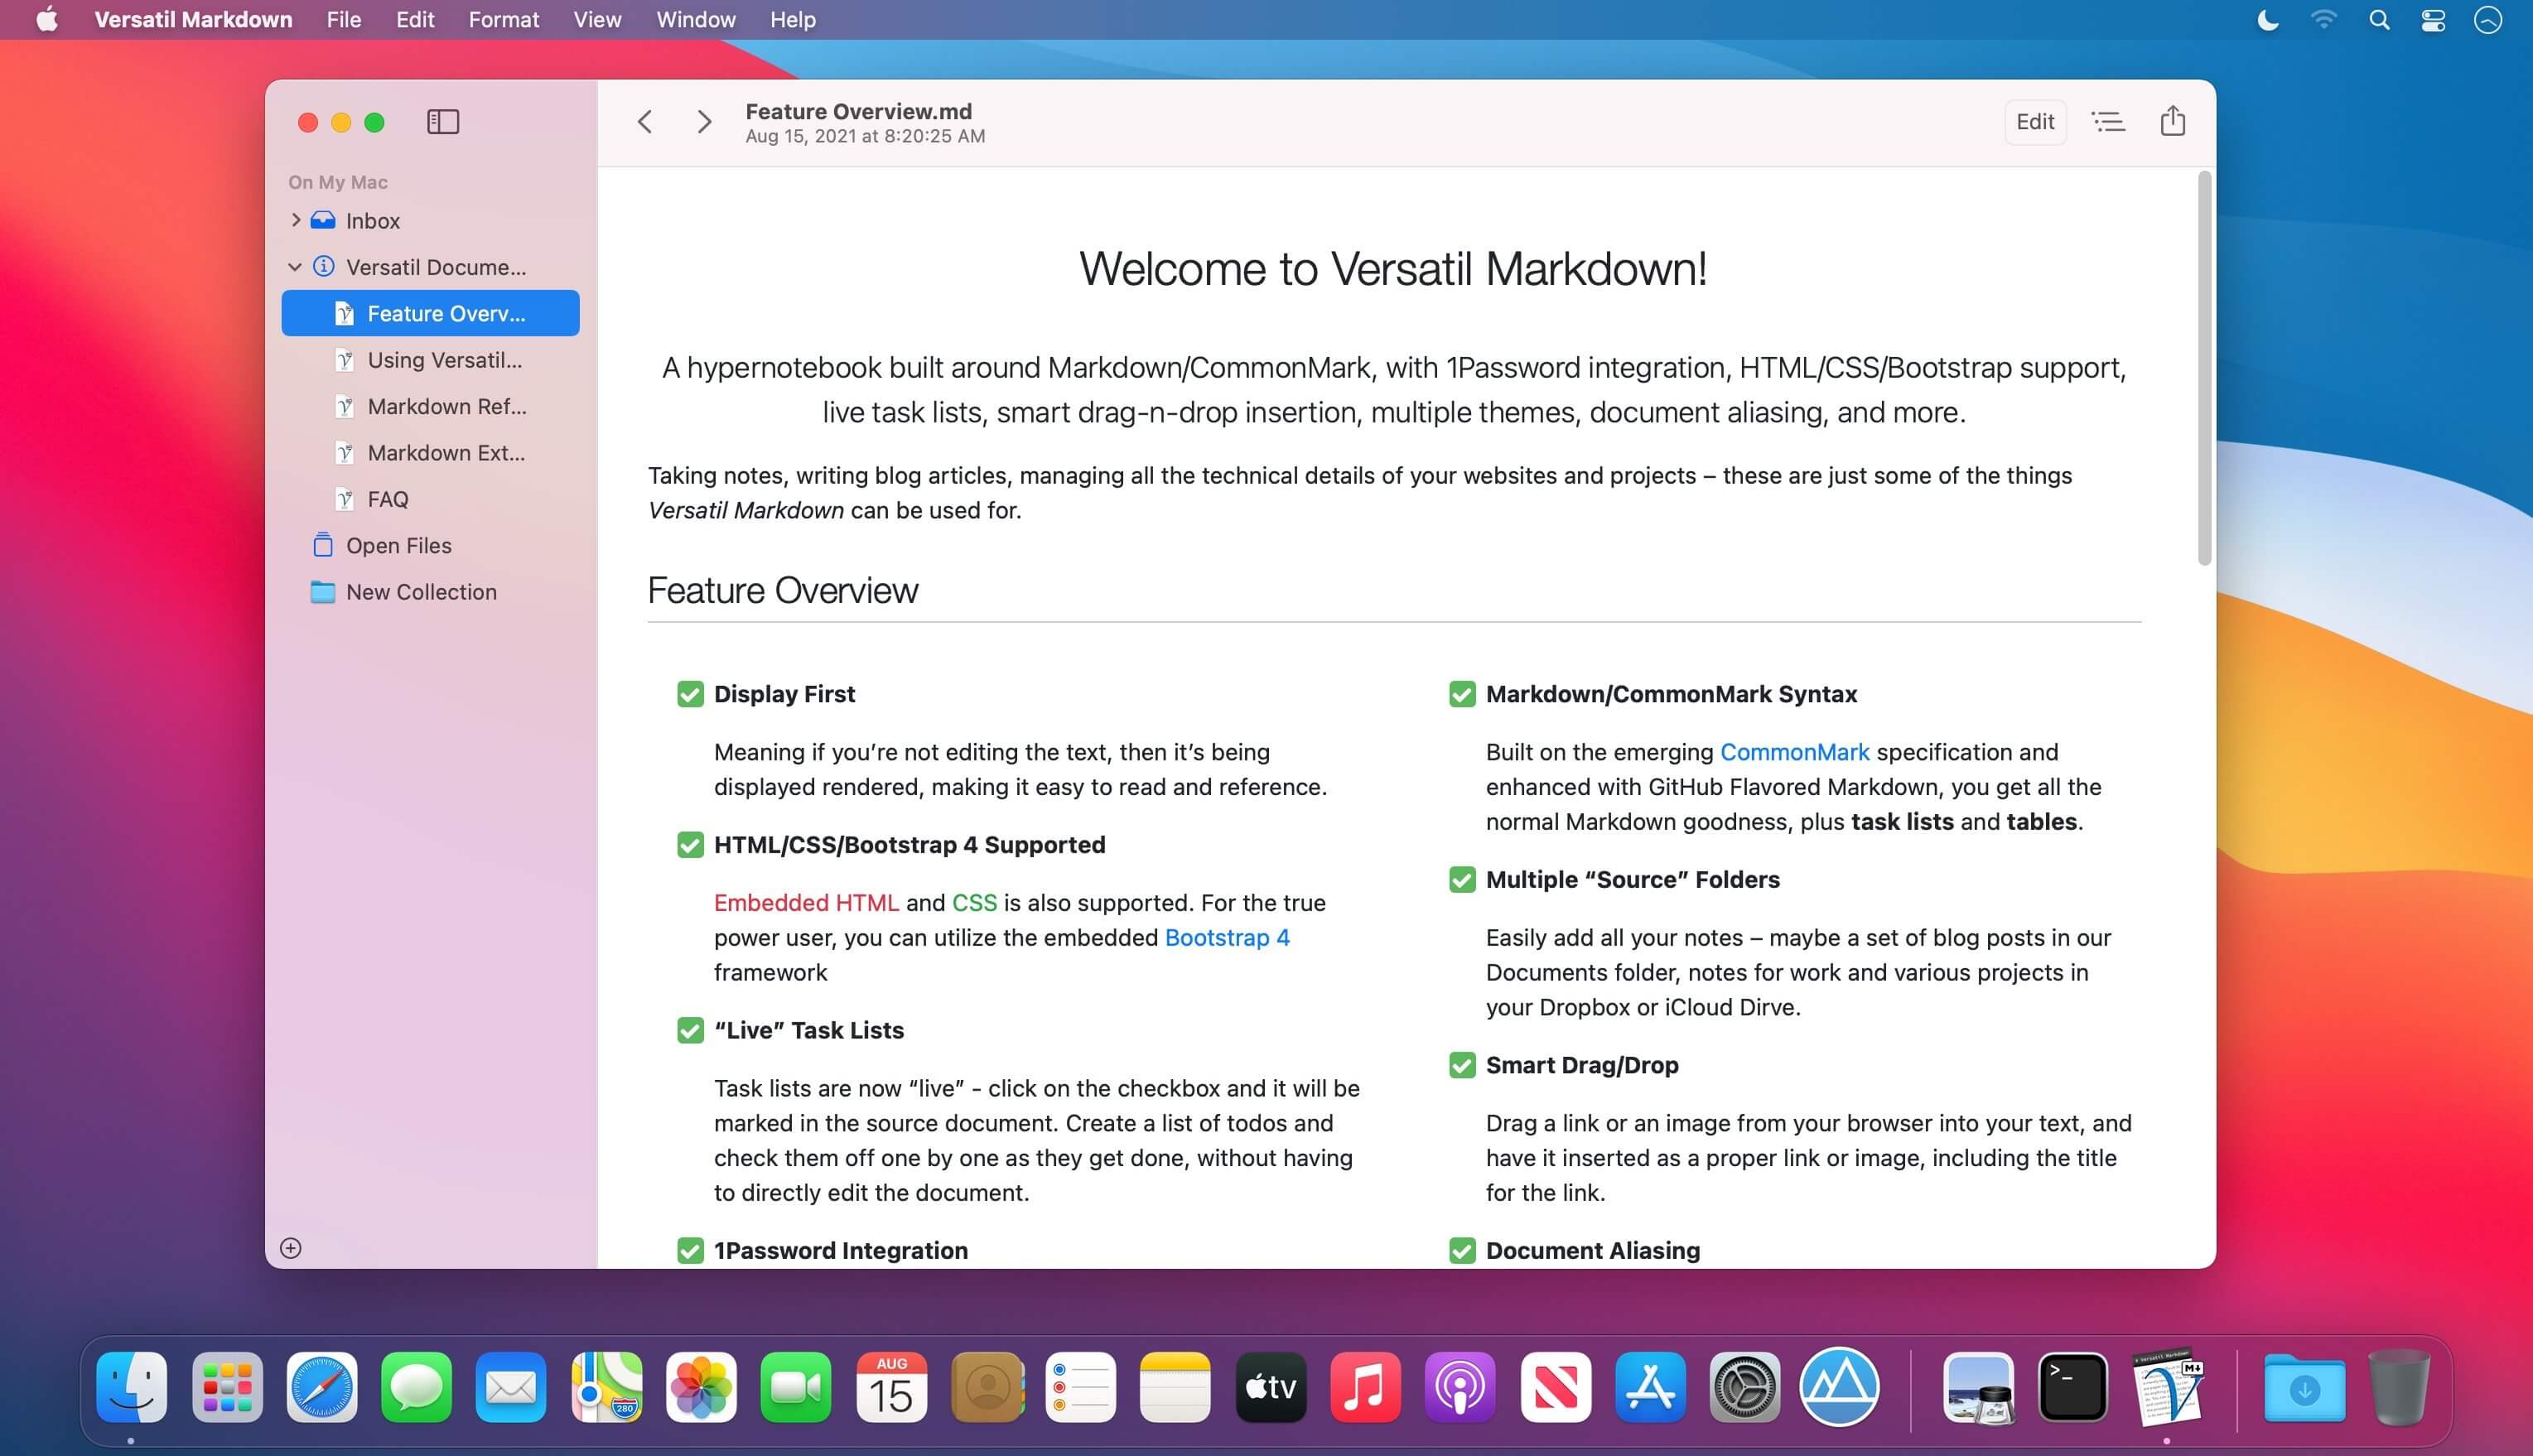2533x1456 pixels.
Task: Toggle the Markdown/CommonMark Syntax checkbox
Action: coord(1462,694)
